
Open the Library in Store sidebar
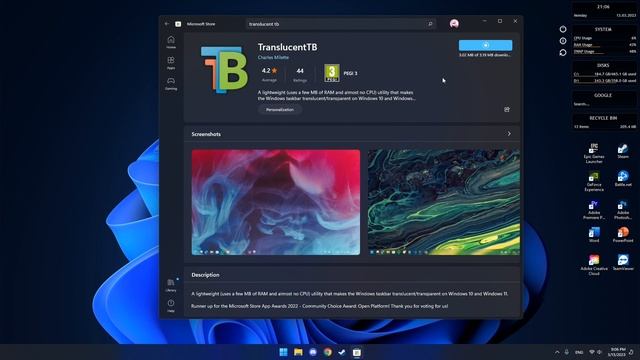pos(171,285)
